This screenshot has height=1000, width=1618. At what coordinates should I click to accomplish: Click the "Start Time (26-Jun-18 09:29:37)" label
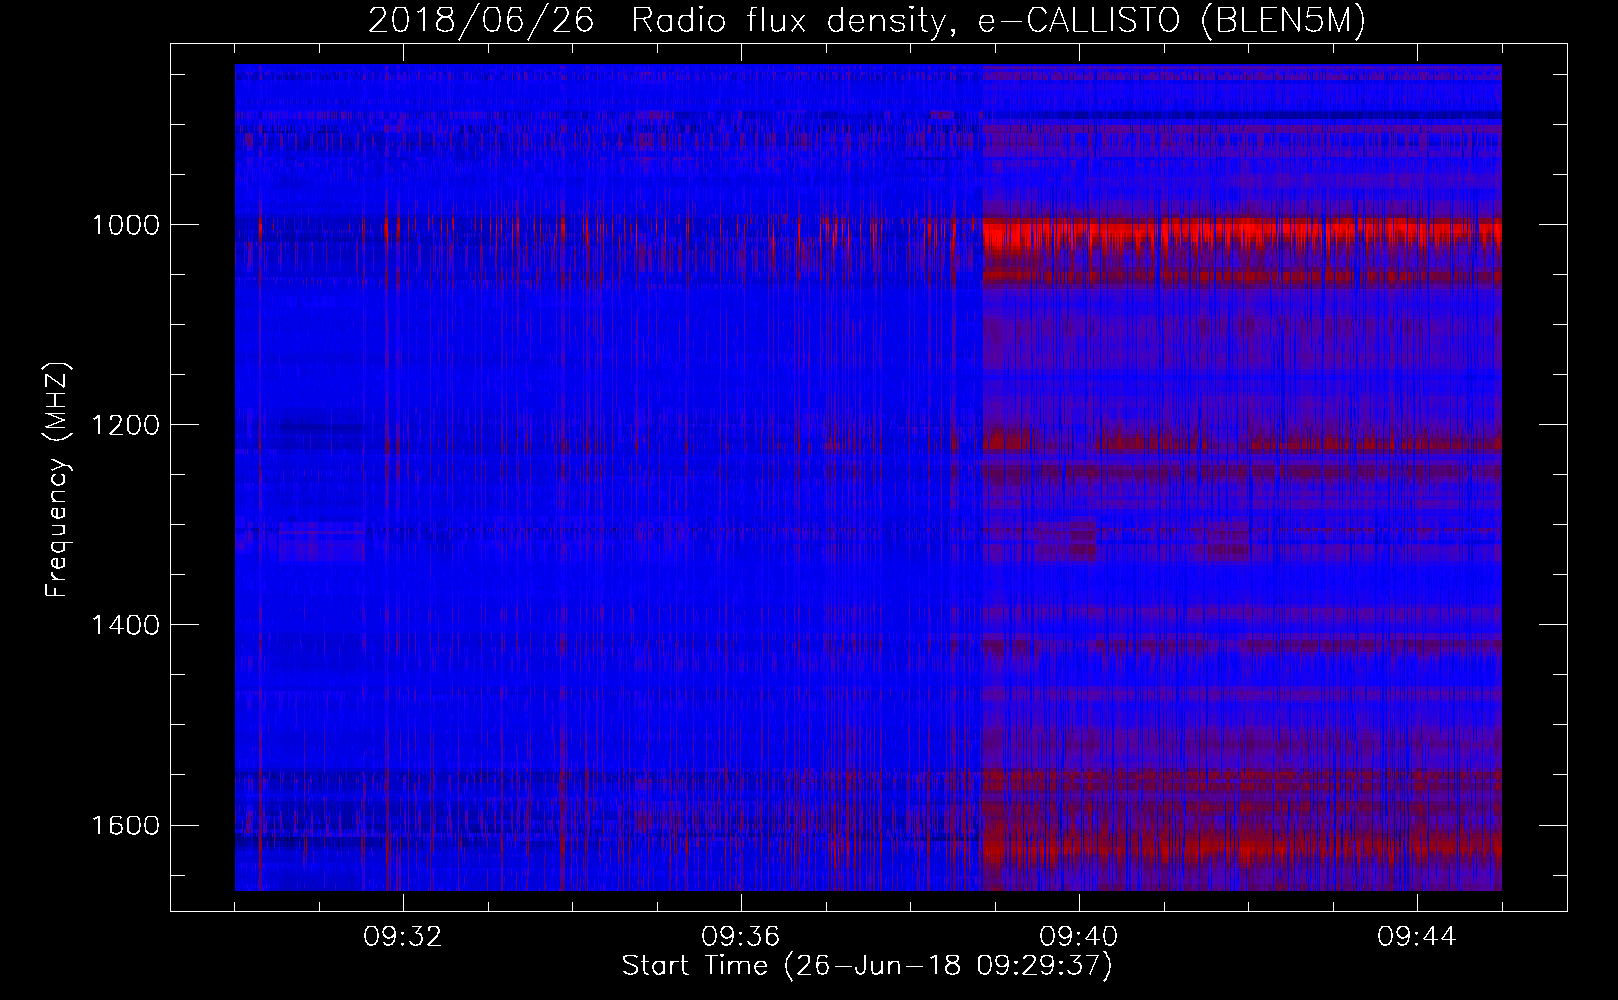coord(867,966)
